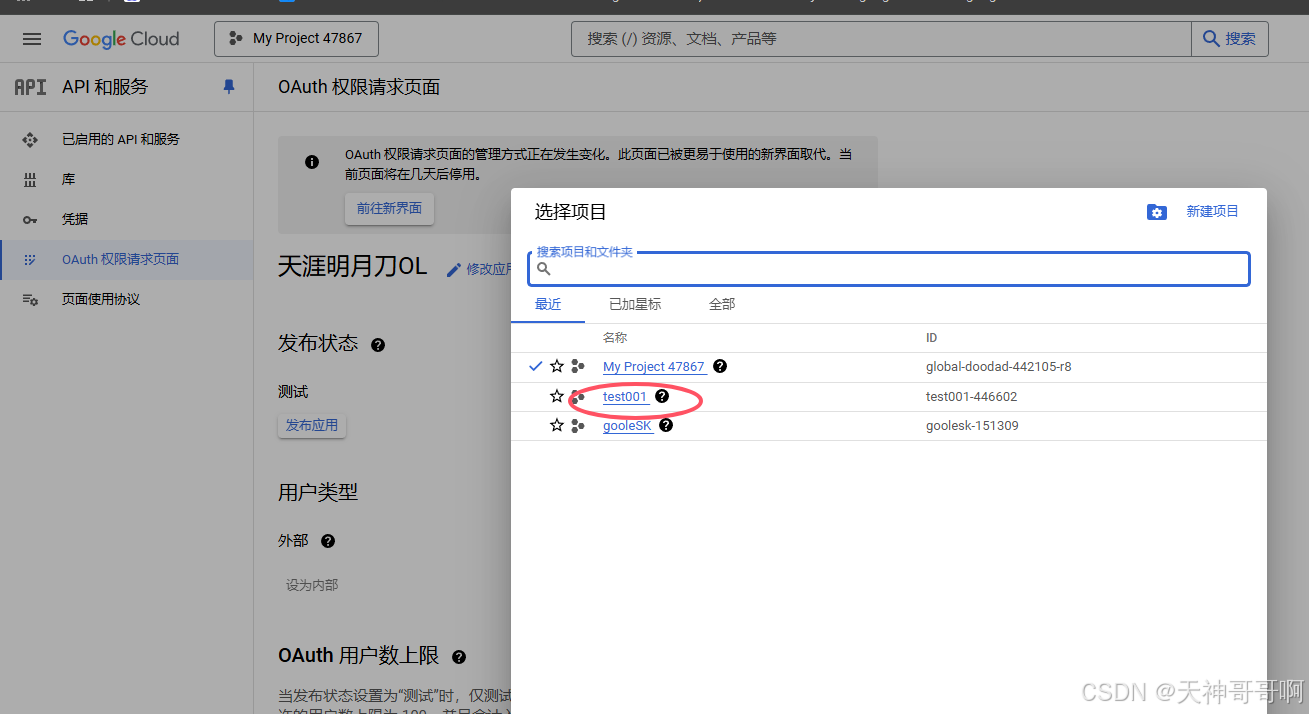
Task: Star the gooleSK project
Action: (x=557, y=426)
